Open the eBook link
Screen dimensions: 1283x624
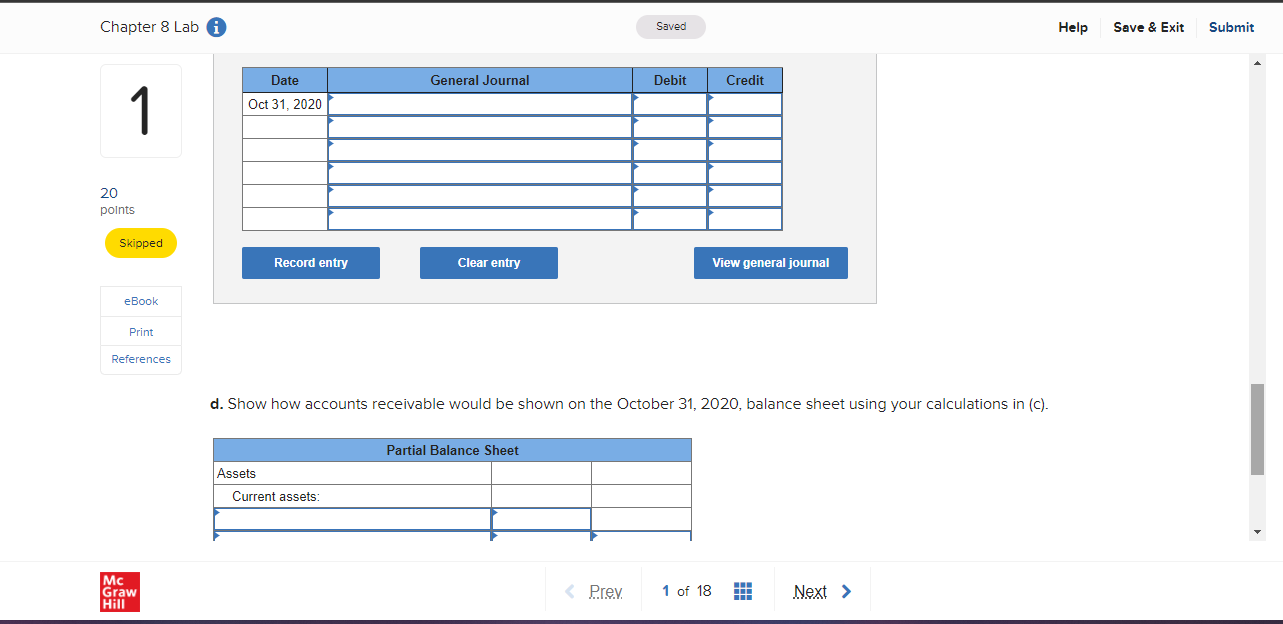click(140, 300)
